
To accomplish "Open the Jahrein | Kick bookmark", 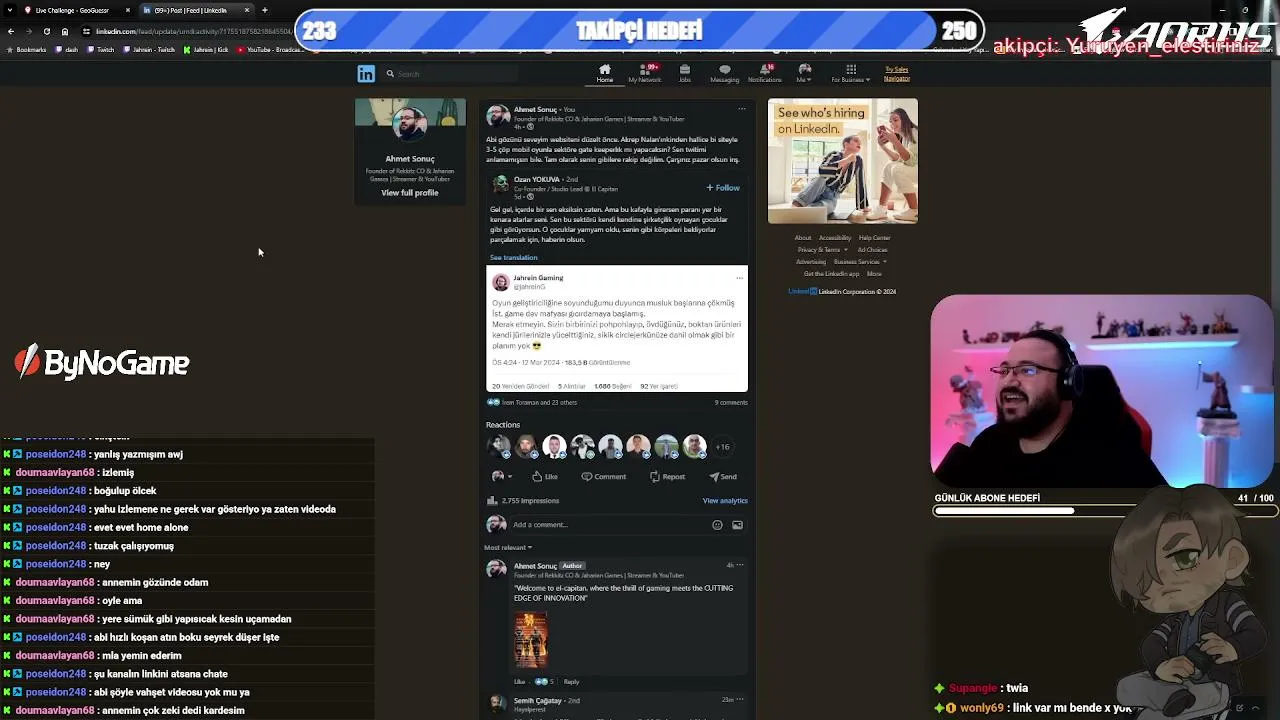I will pyautogui.click(x=207, y=49).
